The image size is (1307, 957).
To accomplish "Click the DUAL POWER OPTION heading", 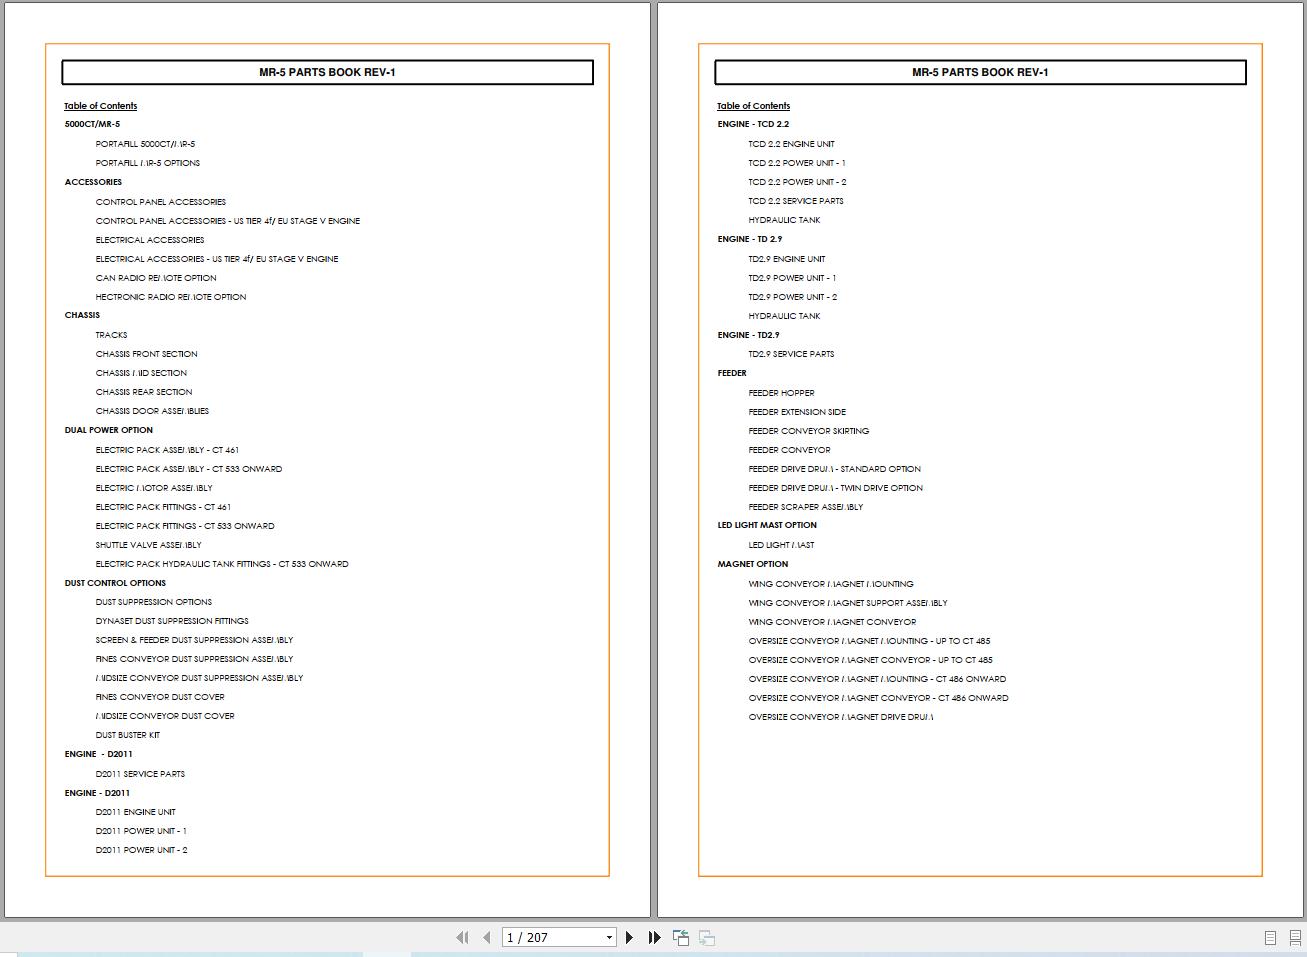I will tap(109, 430).
